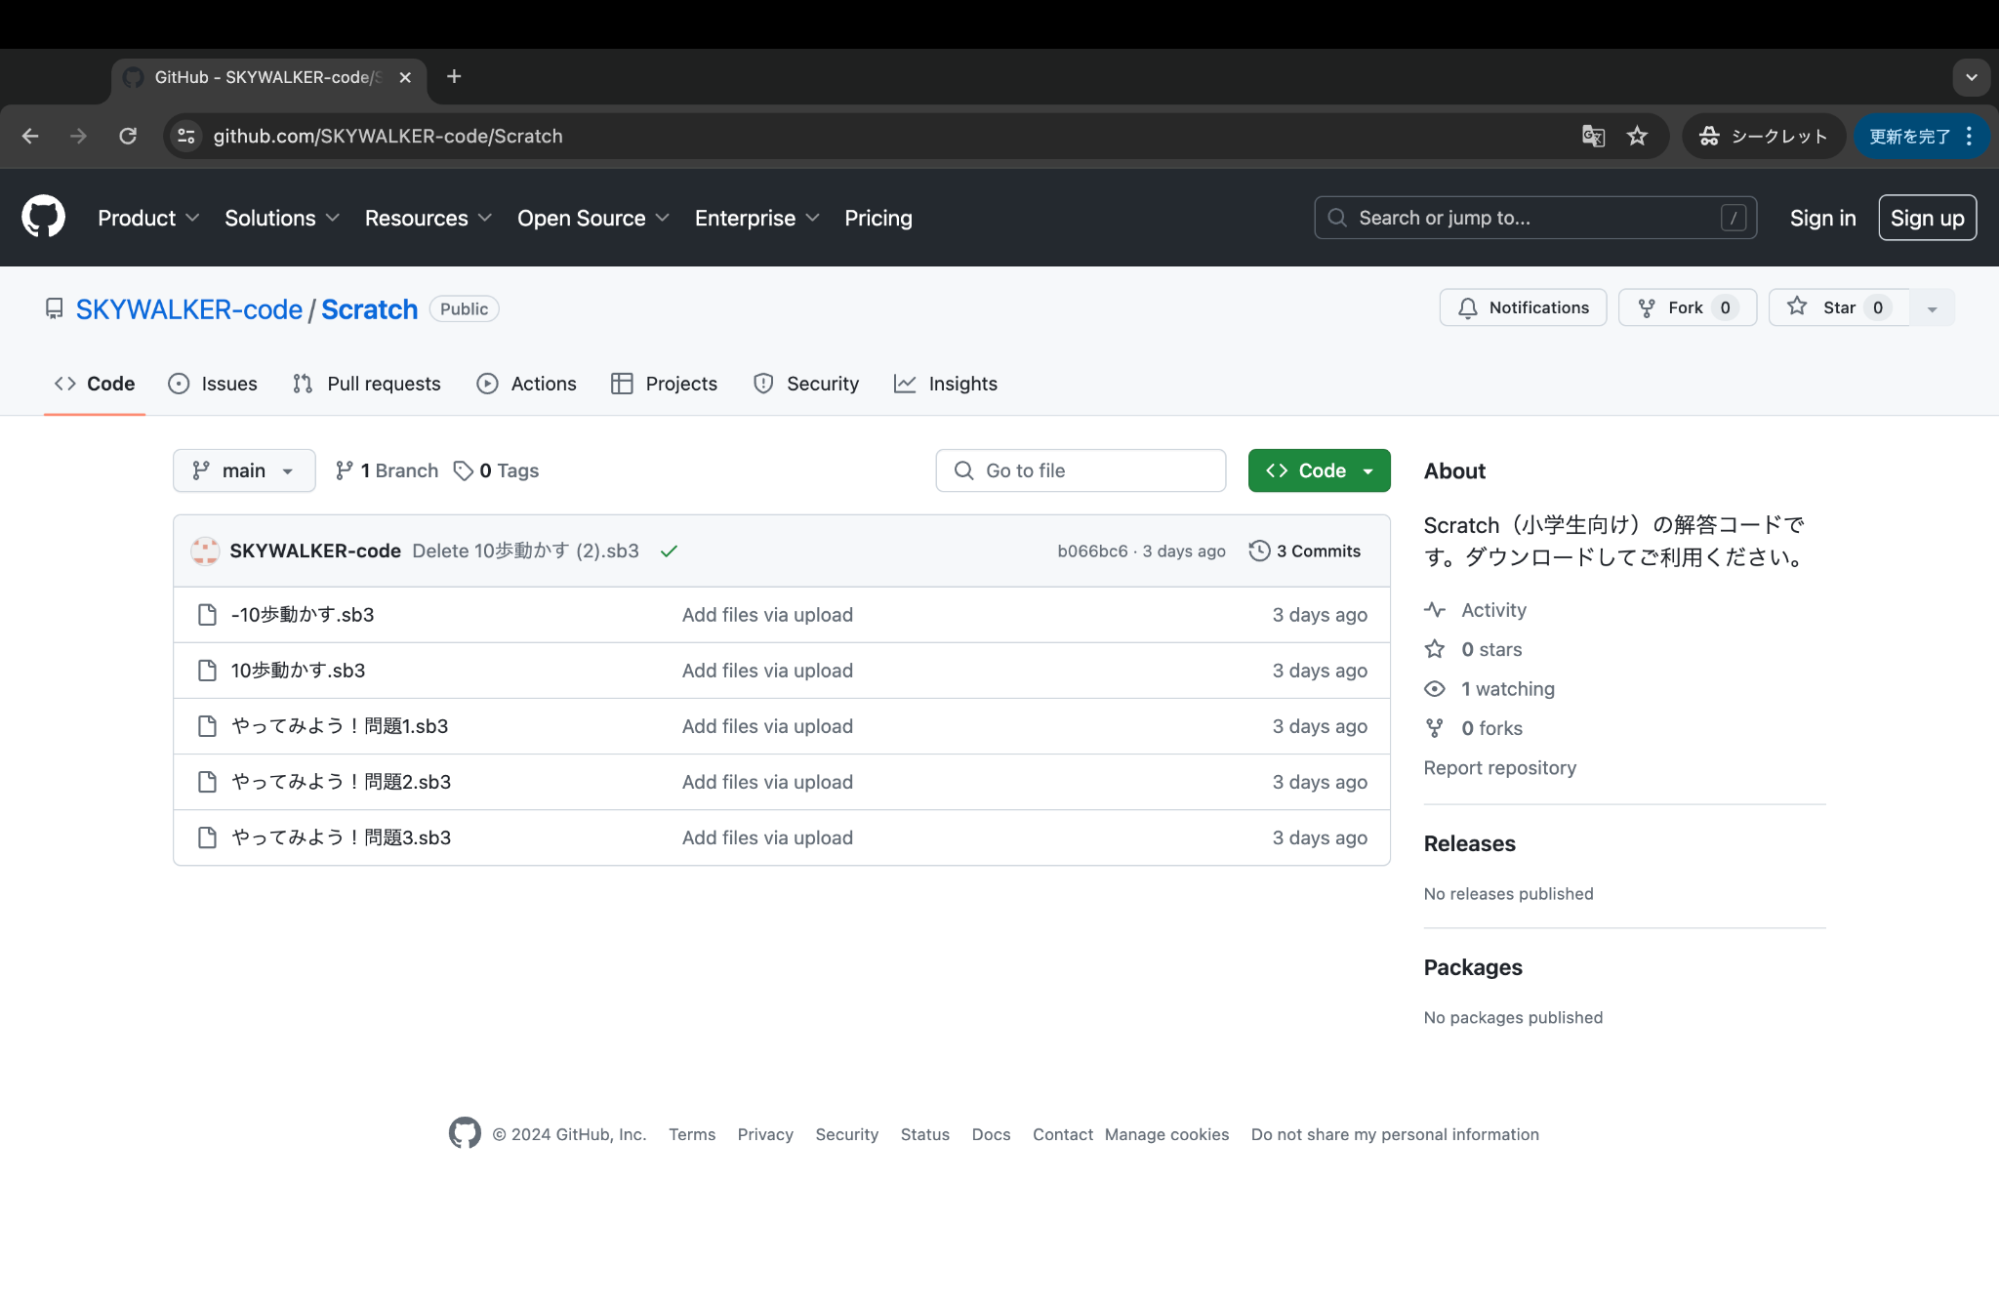The height and width of the screenshot is (1301, 1999).
Task: Open footer Manage cookies link
Action: point(1167,1134)
